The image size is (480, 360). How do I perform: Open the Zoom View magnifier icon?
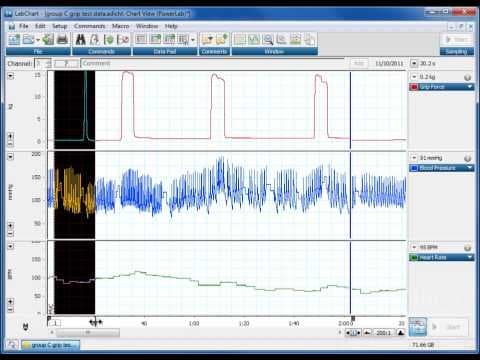point(268,40)
